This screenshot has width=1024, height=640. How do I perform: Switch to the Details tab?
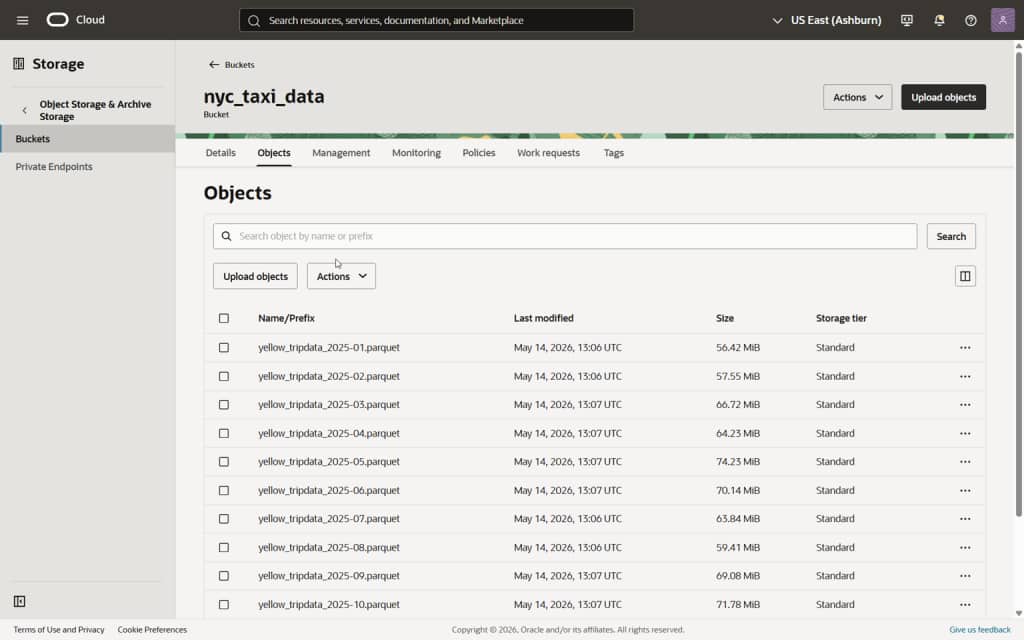click(221, 153)
